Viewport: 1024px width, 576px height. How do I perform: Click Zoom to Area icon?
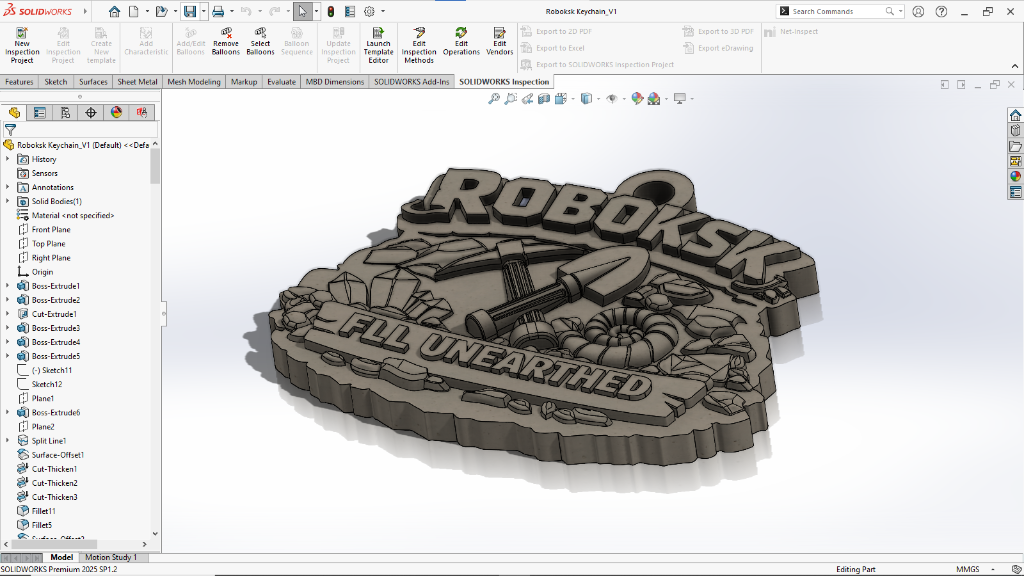511,99
